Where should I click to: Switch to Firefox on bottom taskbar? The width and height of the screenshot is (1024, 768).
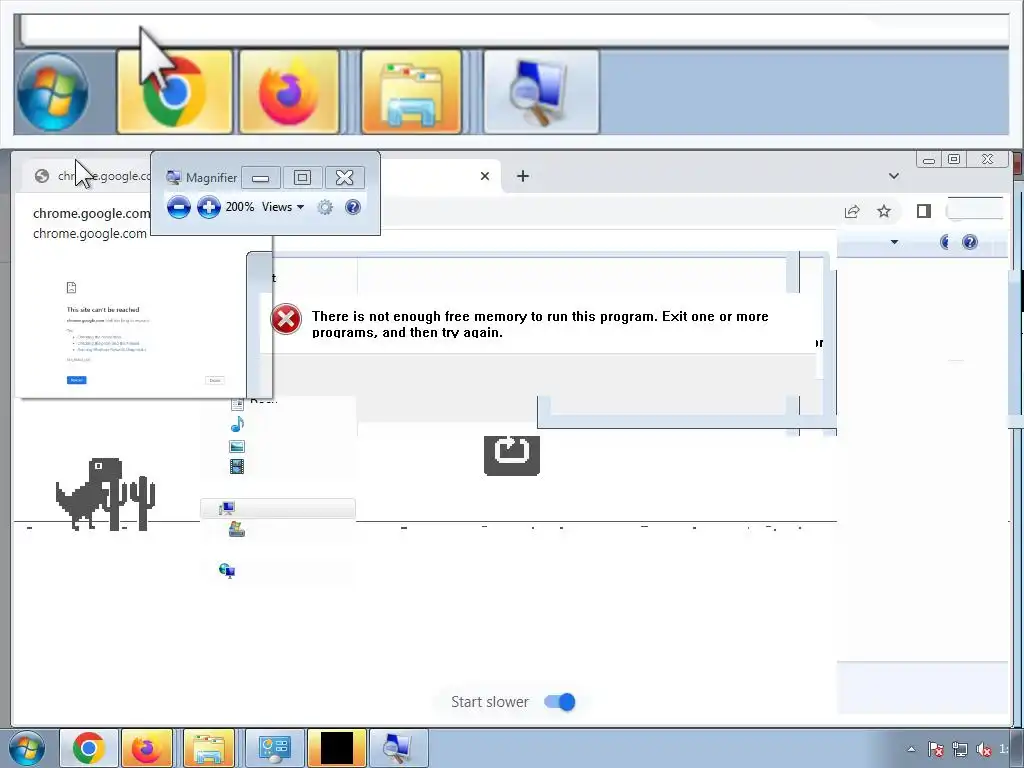[147, 748]
